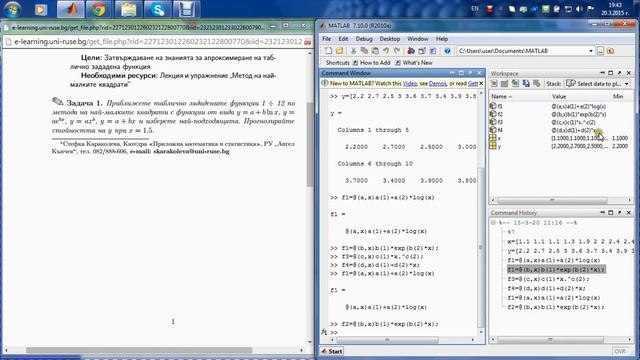Open the Desktop menu
This screenshot has height=360, width=640.
coord(390,39)
